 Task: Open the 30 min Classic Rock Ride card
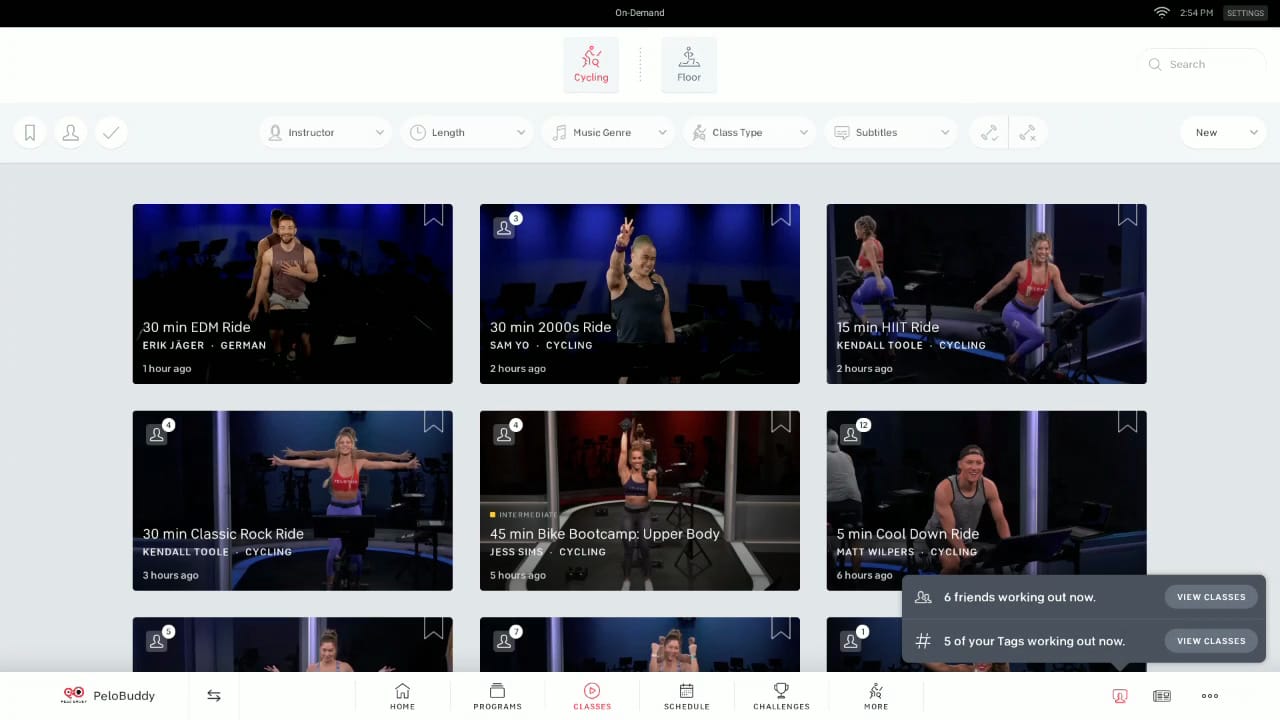click(x=292, y=500)
